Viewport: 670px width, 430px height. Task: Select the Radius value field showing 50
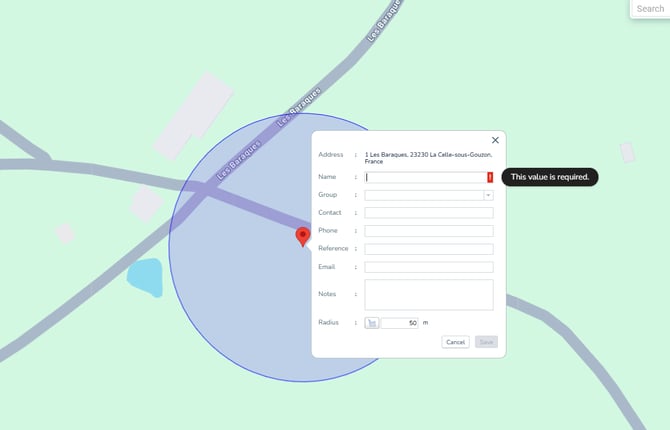coord(399,323)
